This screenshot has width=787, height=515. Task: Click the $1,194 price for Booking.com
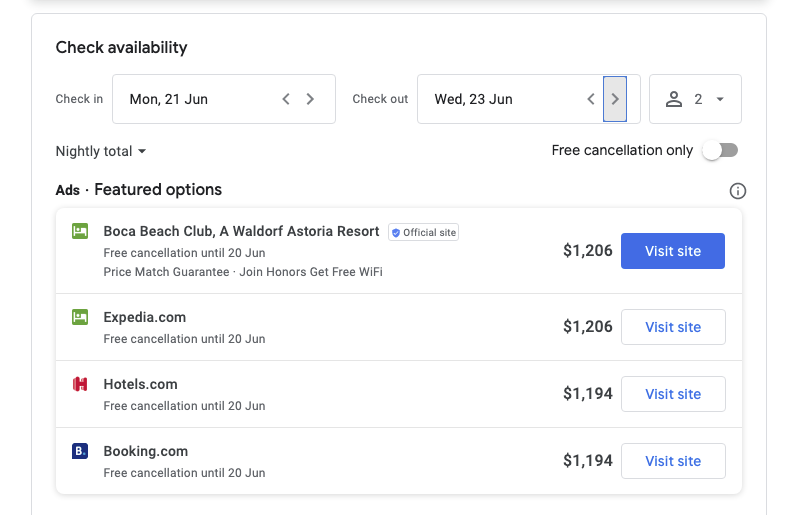click(588, 461)
